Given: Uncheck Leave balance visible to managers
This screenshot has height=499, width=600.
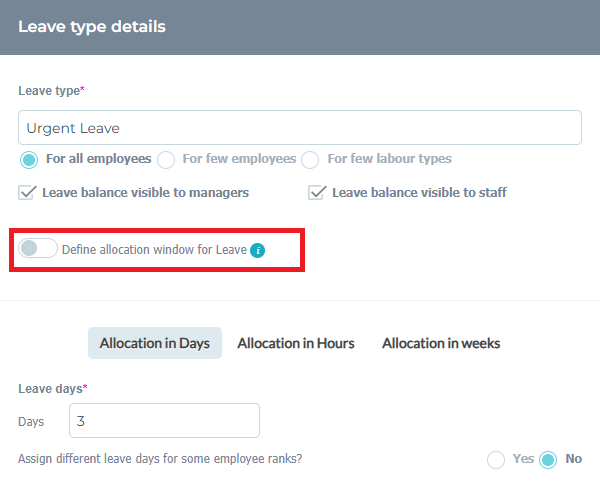Looking at the screenshot, I should (x=27, y=192).
